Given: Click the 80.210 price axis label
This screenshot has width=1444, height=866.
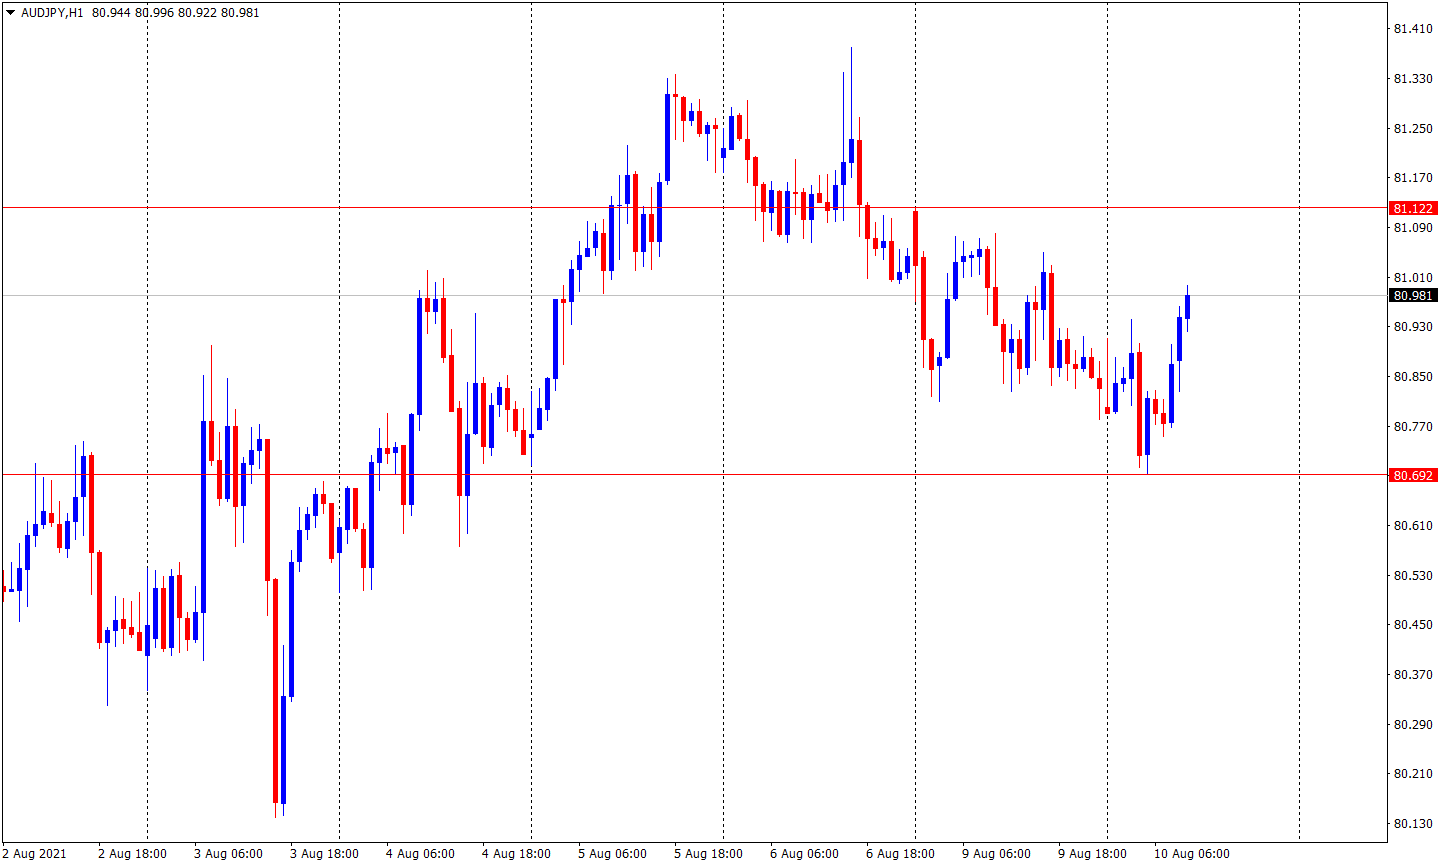Looking at the screenshot, I should click(1413, 774).
